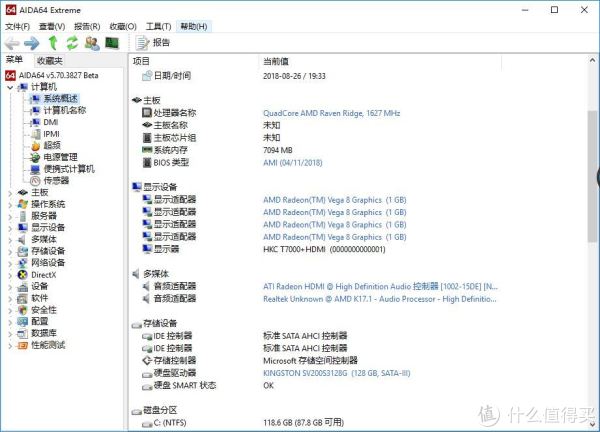Viewport: 600px width, 432px height.
Task: Open the 帮助(H) menu
Action: 194,26
